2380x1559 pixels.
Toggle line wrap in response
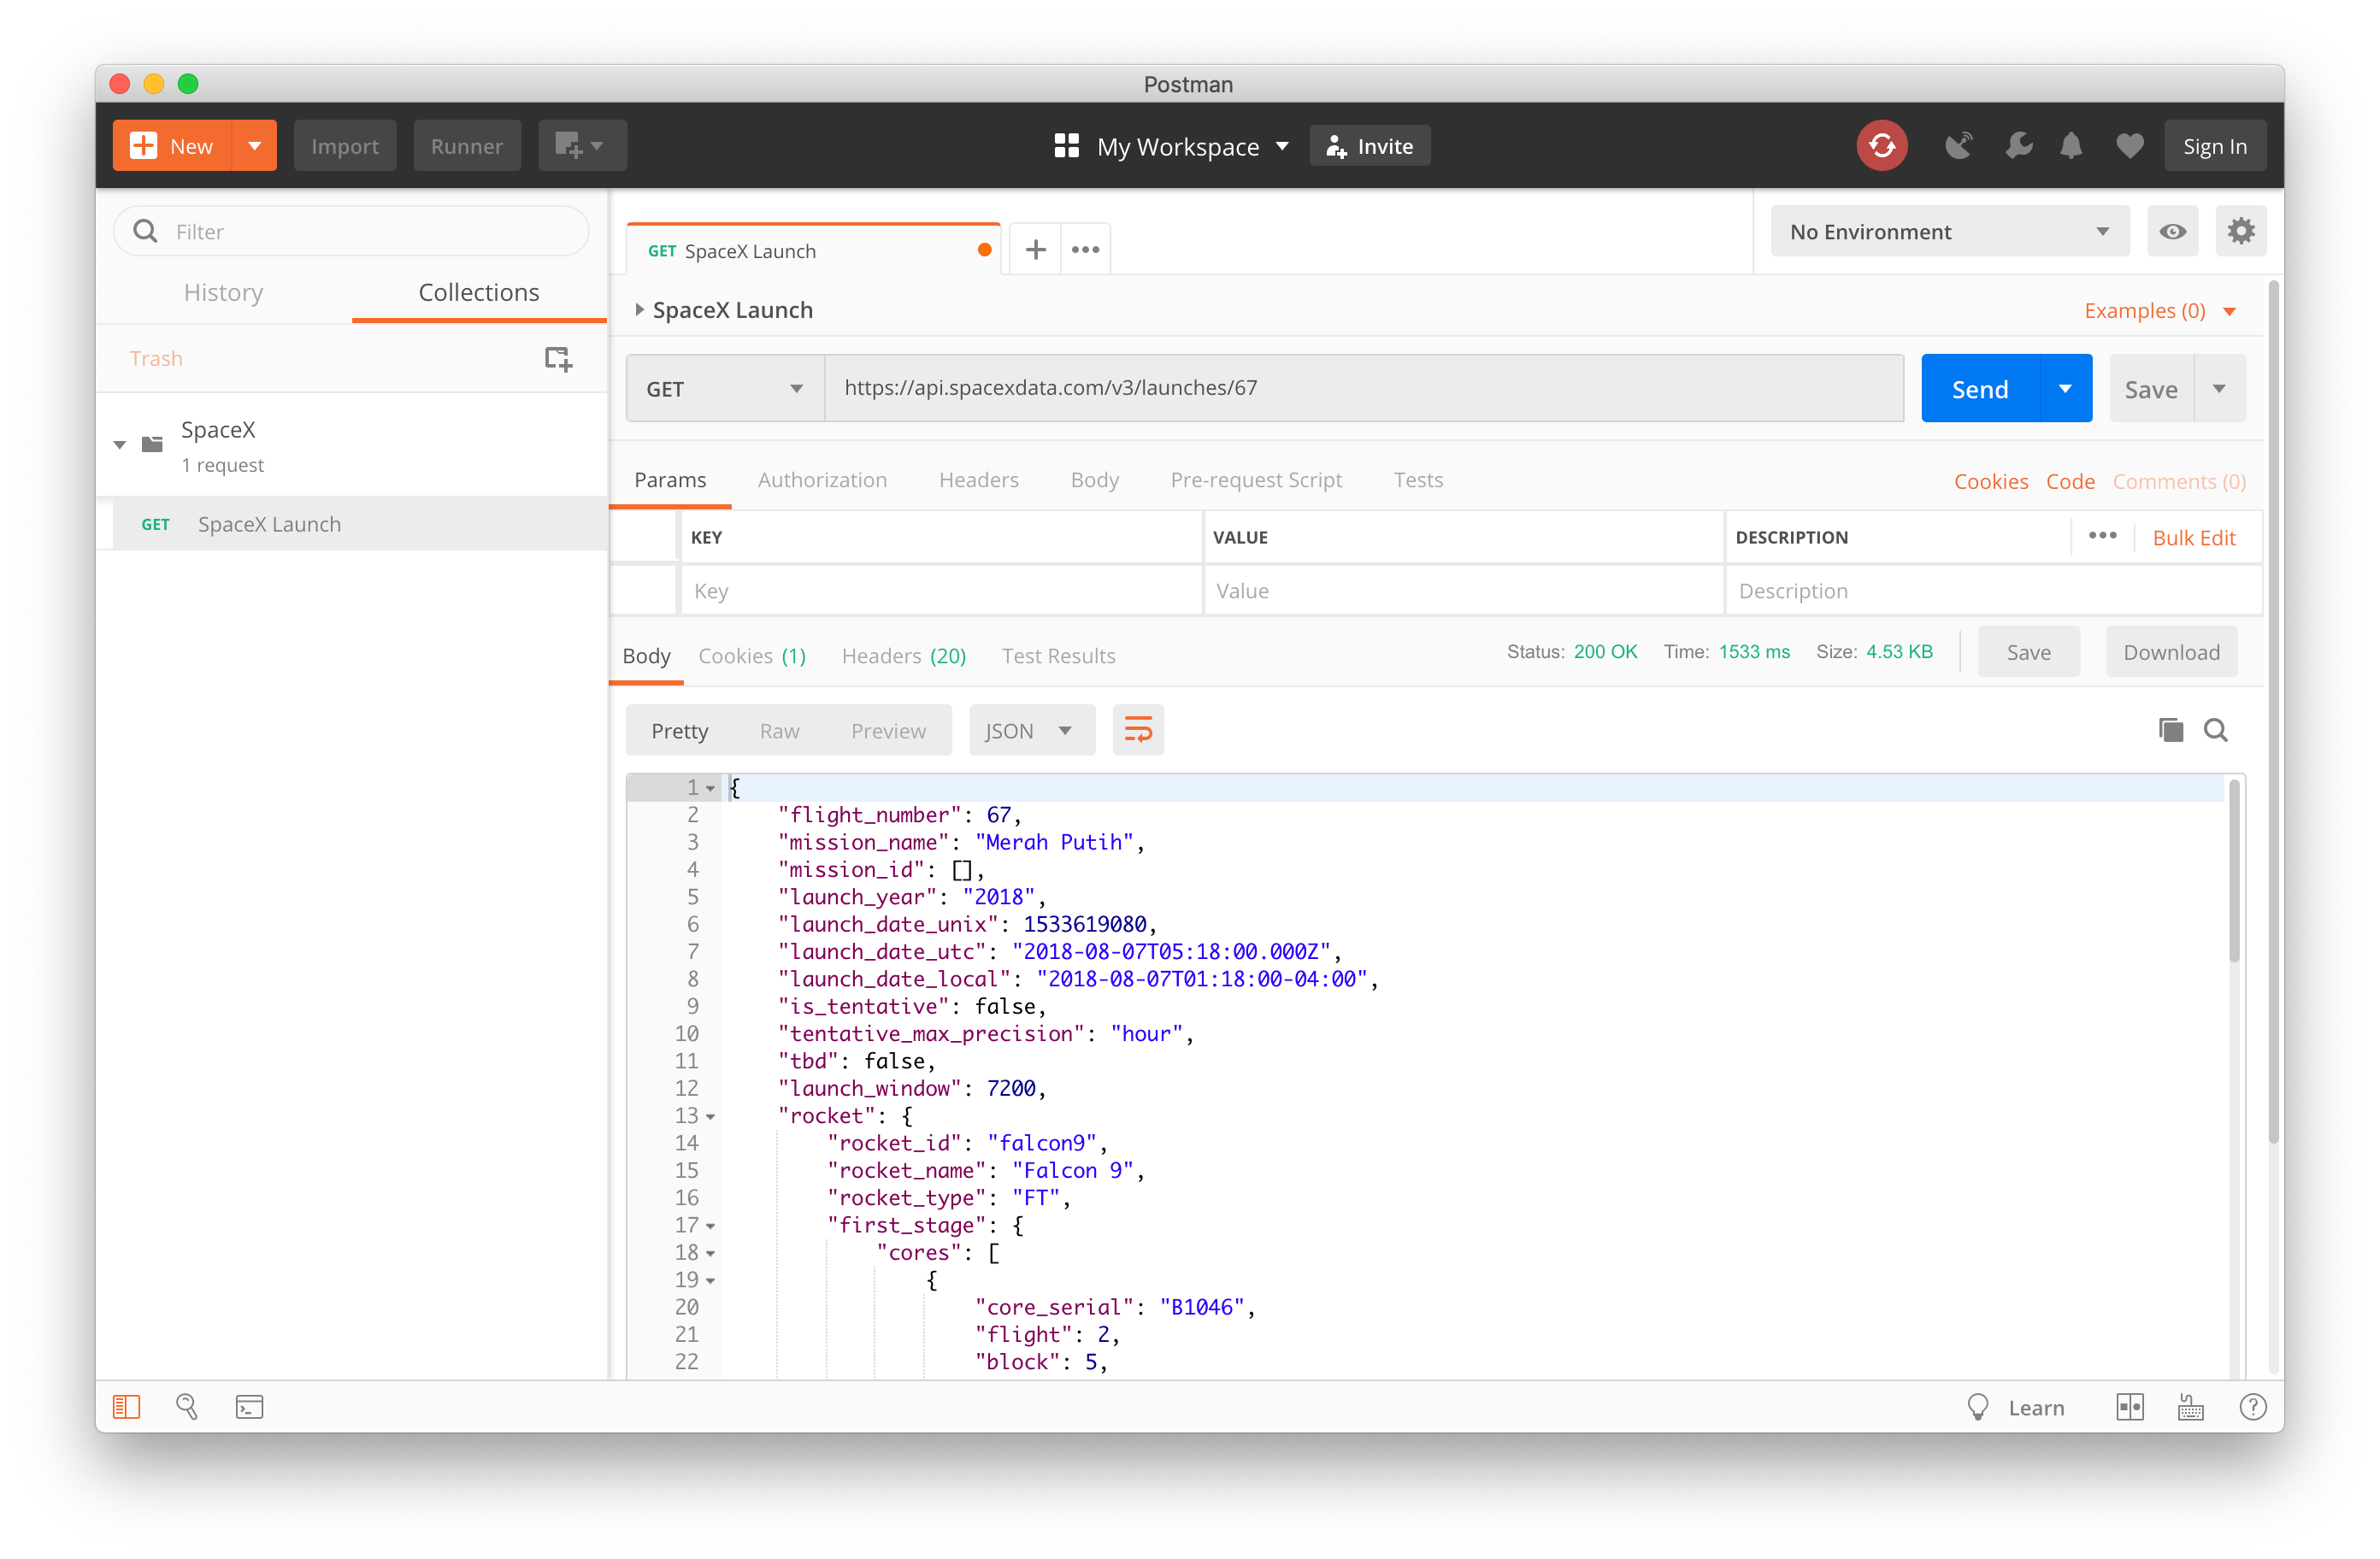click(x=1138, y=730)
